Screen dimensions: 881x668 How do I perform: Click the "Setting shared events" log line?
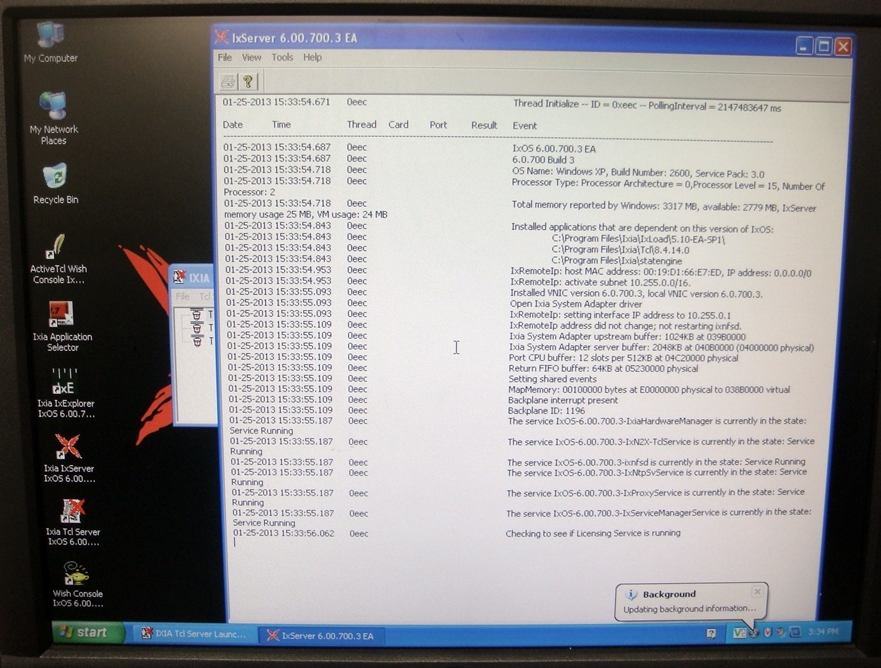click(x=552, y=379)
